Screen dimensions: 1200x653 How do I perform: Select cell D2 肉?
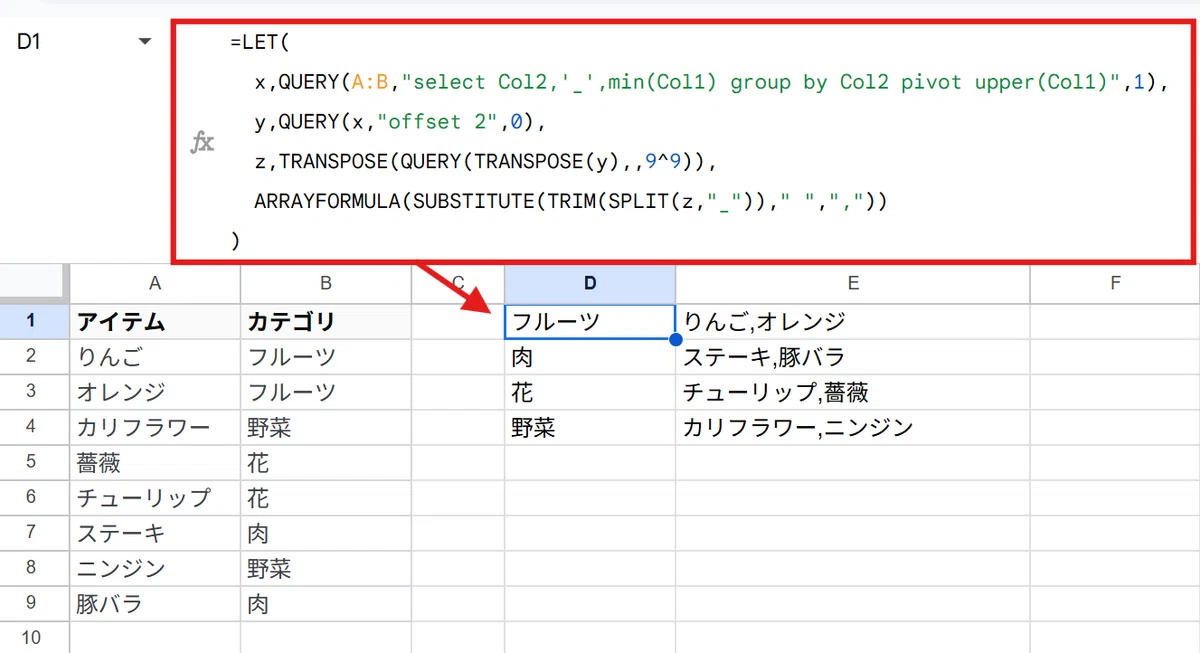tap(590, 357)
